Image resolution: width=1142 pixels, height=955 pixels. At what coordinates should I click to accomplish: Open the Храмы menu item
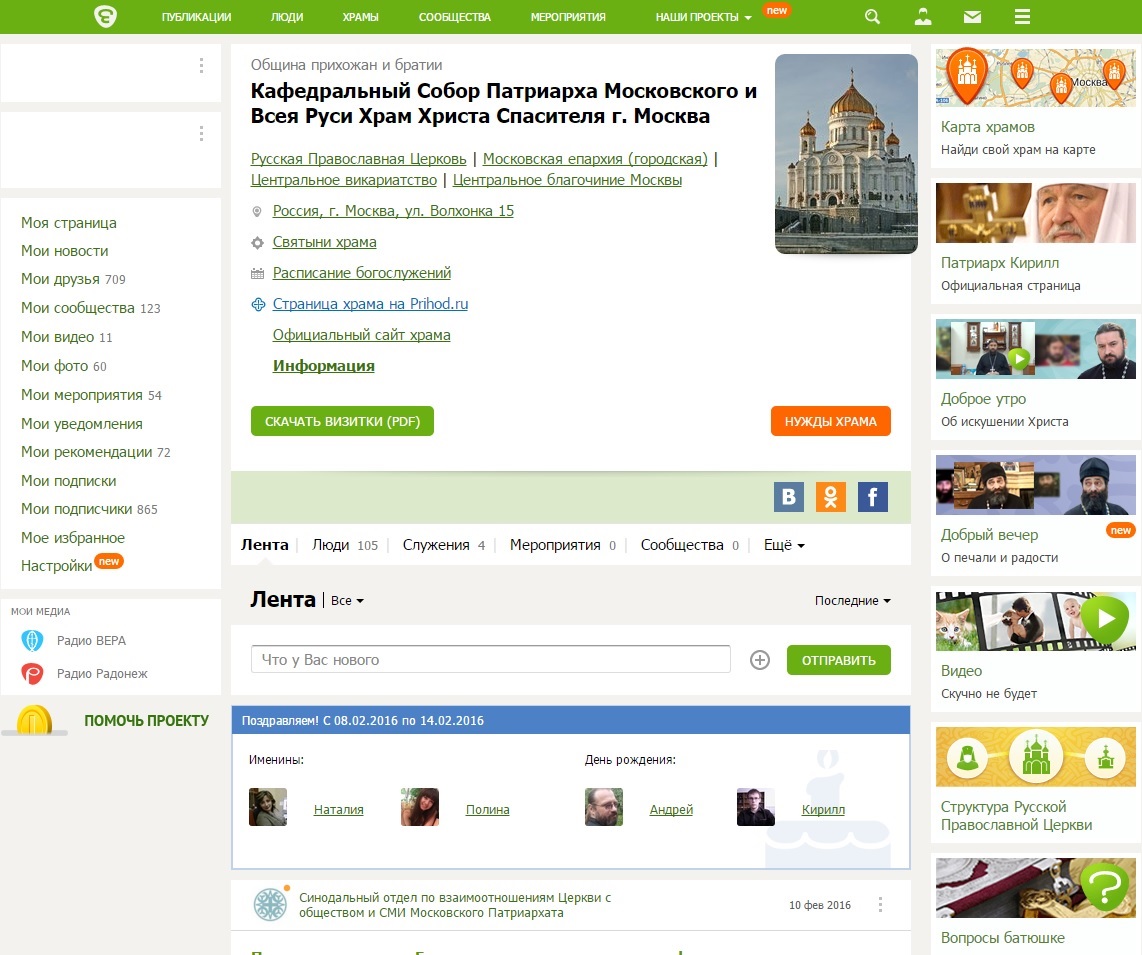pyautogui.click(x=360, y=17)
